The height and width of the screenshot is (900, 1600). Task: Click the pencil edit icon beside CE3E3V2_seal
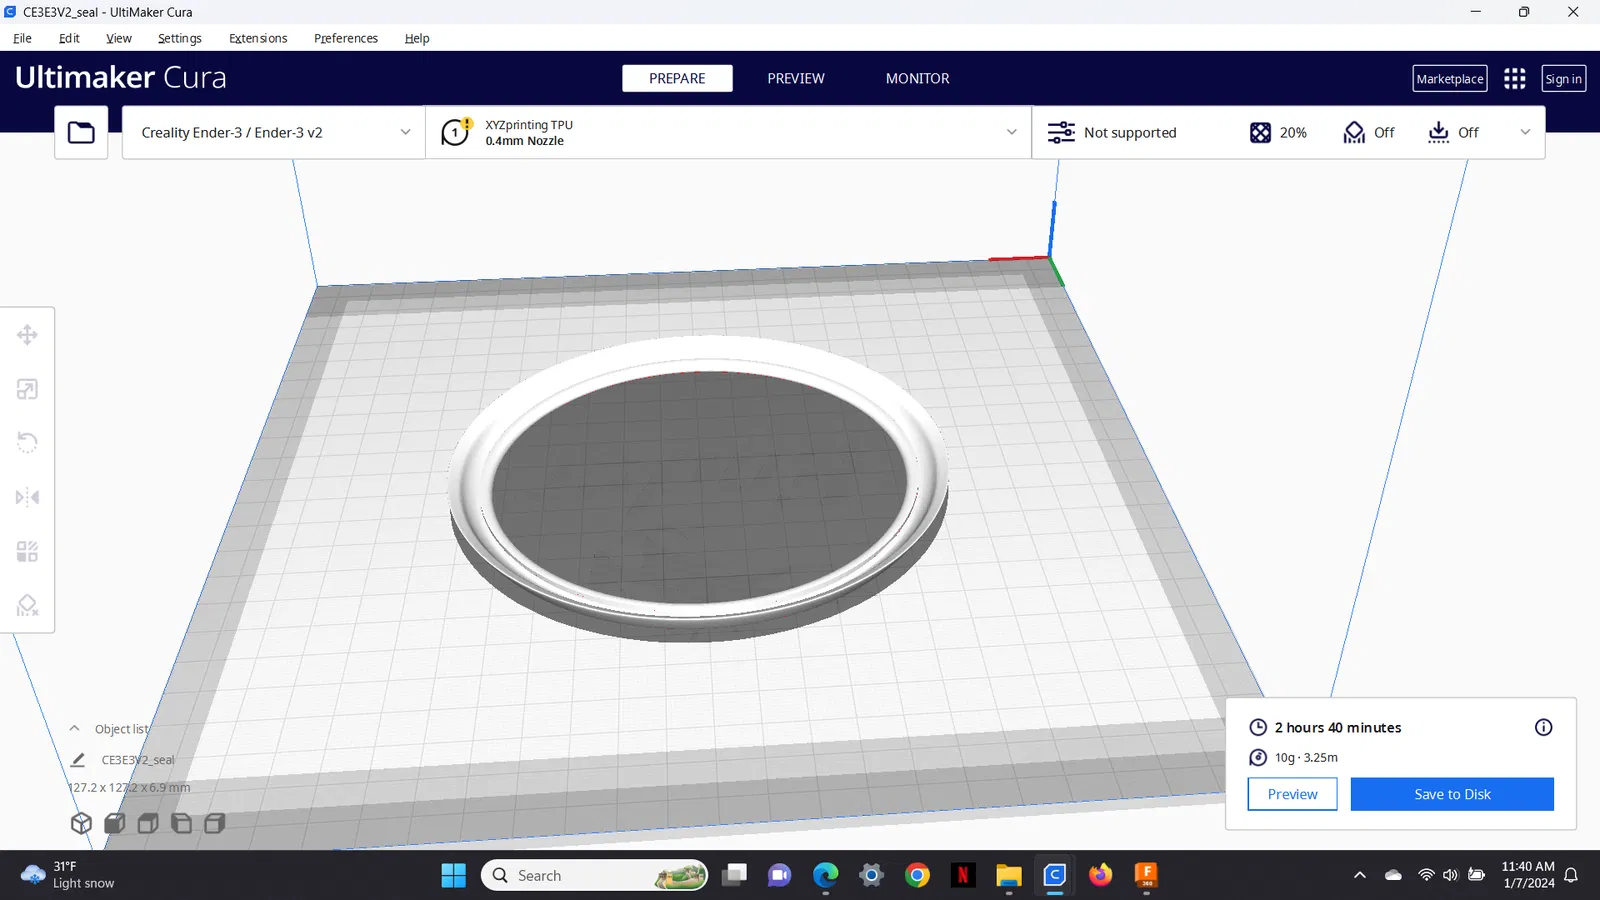click(x=78, y=760)
